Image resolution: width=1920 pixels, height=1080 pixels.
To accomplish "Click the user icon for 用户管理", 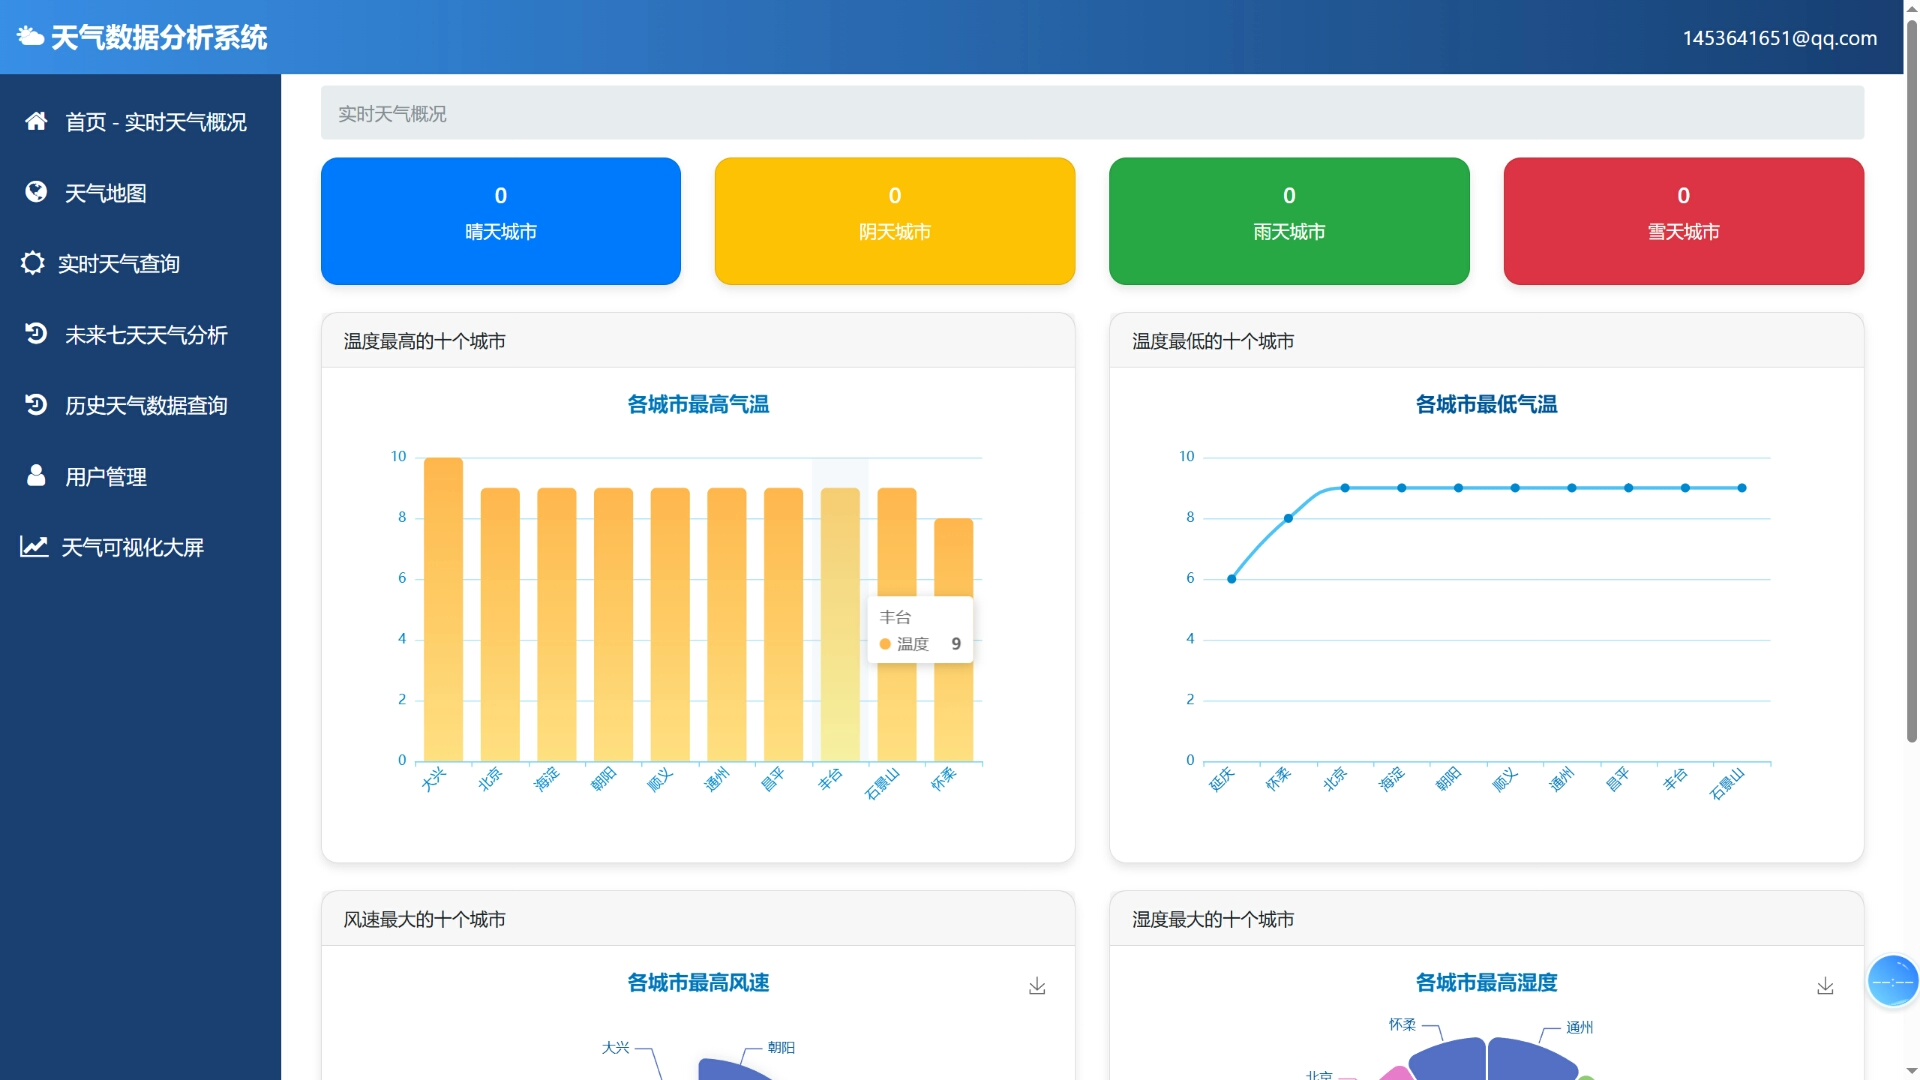I will (36, 476).
